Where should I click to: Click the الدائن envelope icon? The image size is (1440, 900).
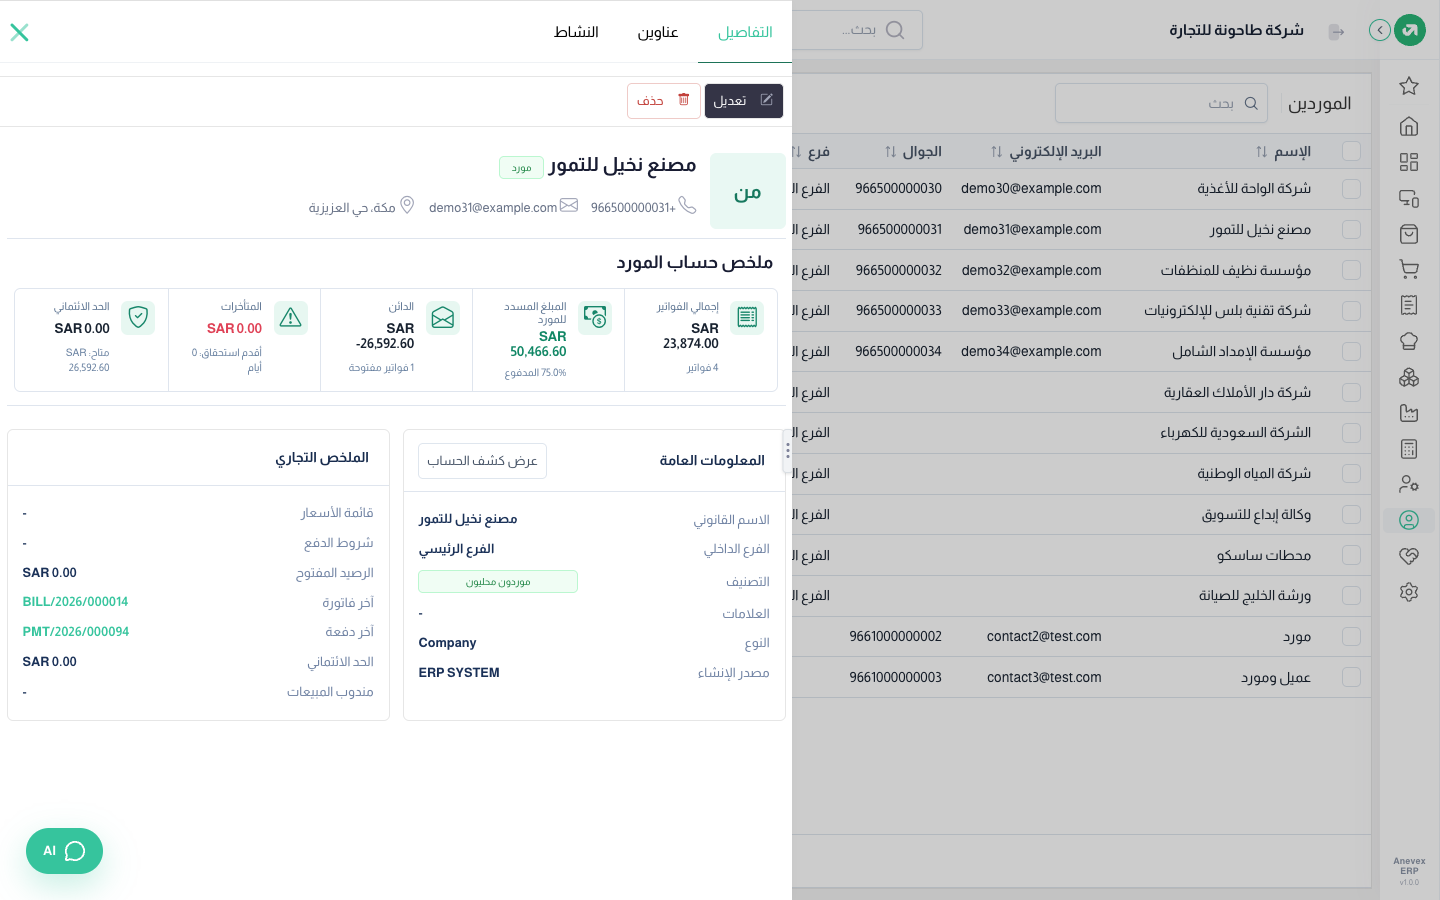pos(443,318)
